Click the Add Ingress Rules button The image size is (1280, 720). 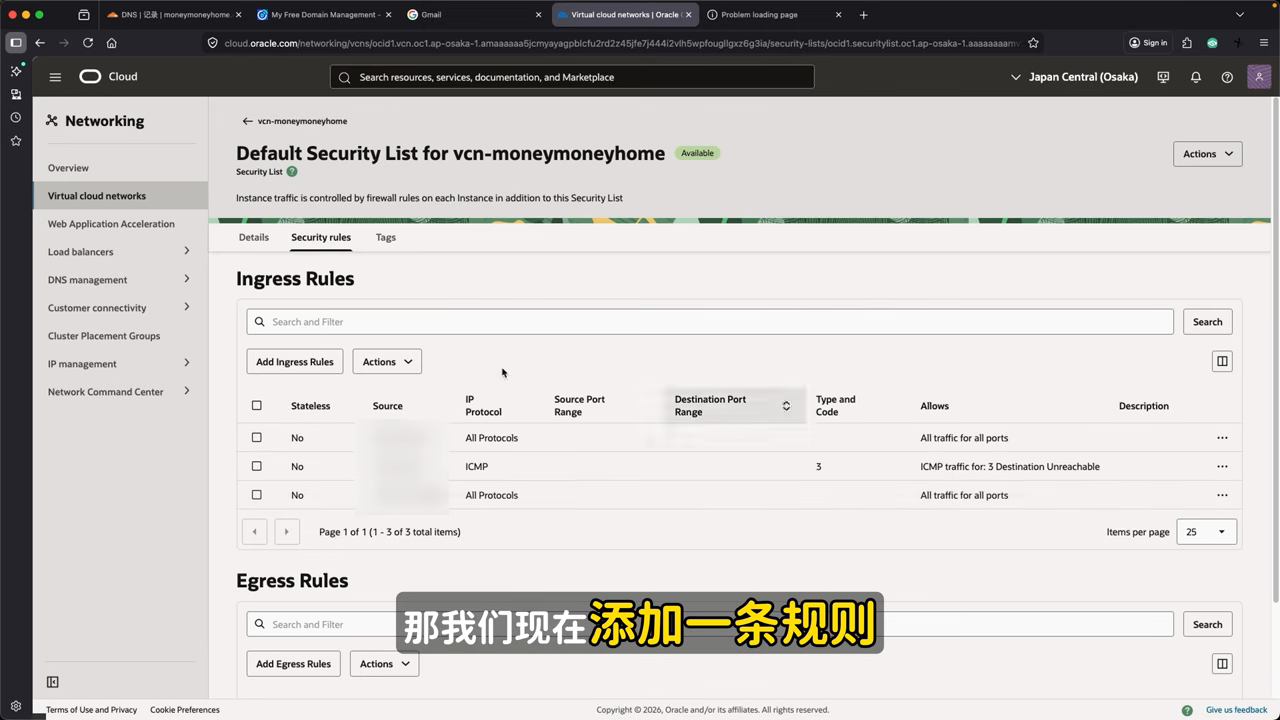click(x=295, y=362)
